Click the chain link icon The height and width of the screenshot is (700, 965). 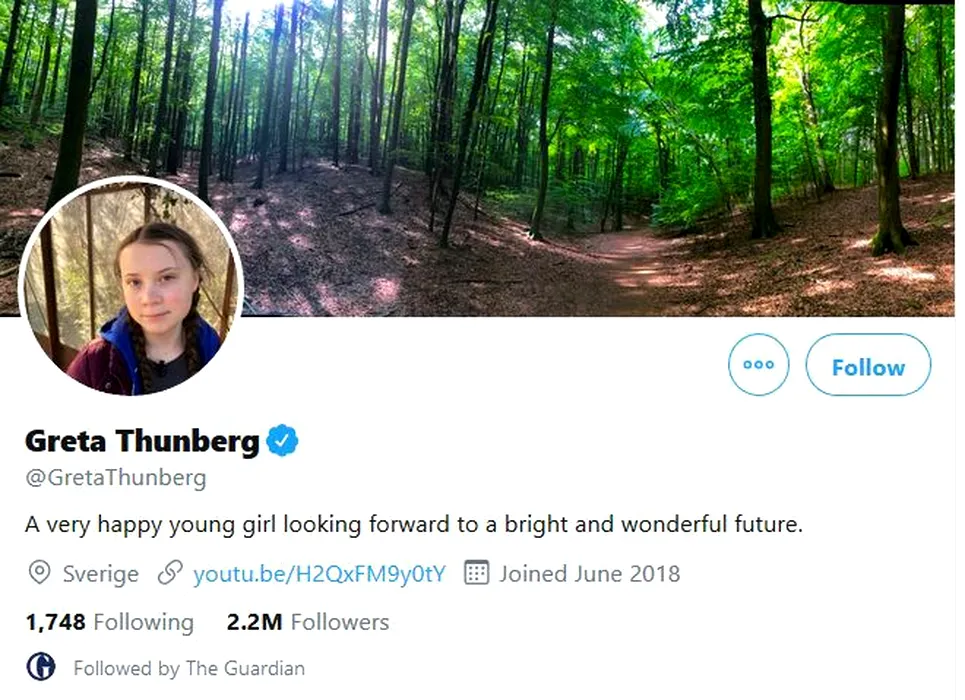171,573
